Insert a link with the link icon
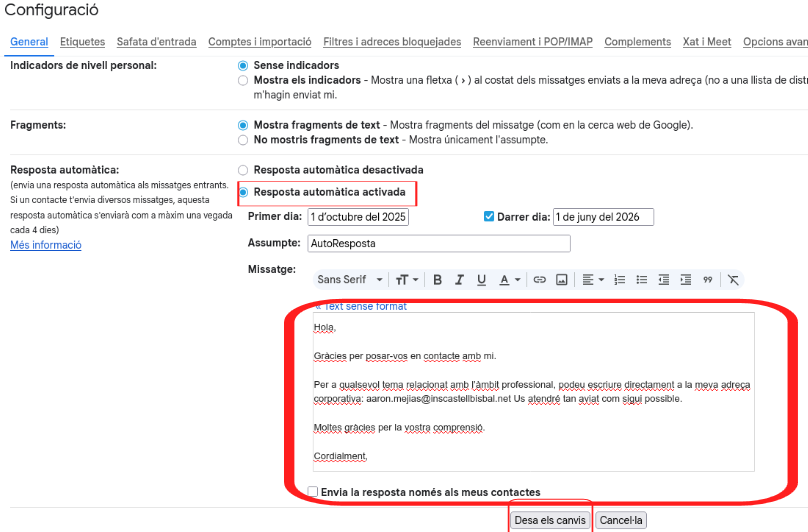Image resolution: width=808 pixels, height=532 pixels. pyautogui.click(x=539, y=280)
